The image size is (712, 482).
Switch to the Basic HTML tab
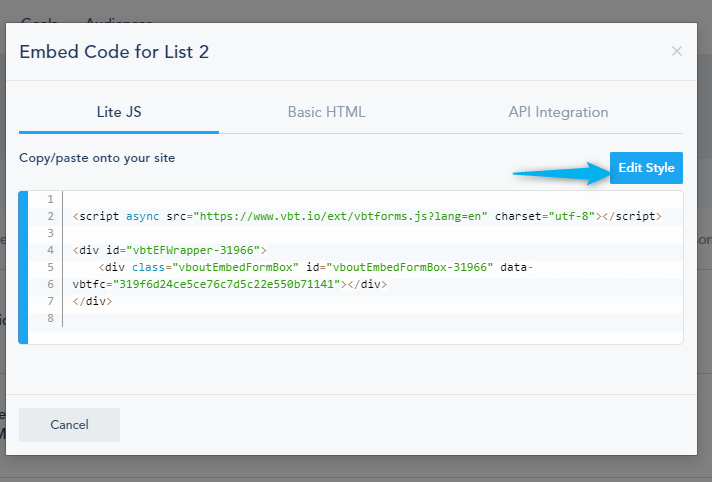click(x=326, y=112)
